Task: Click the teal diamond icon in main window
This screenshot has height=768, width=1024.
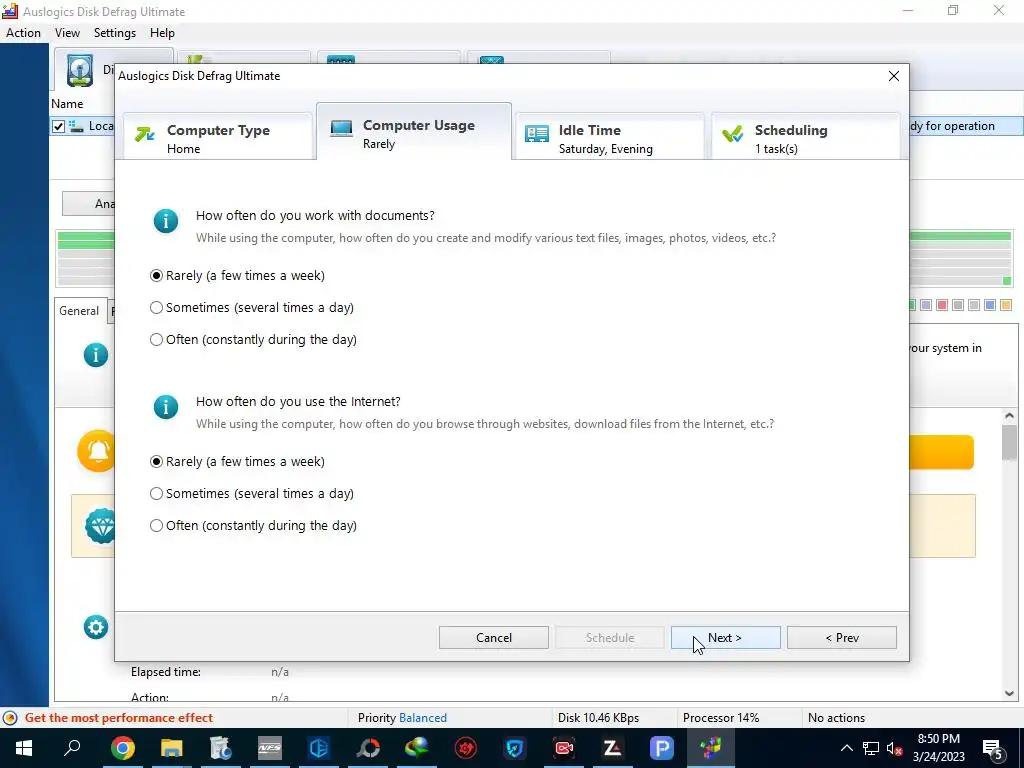Action: (101, 526)
